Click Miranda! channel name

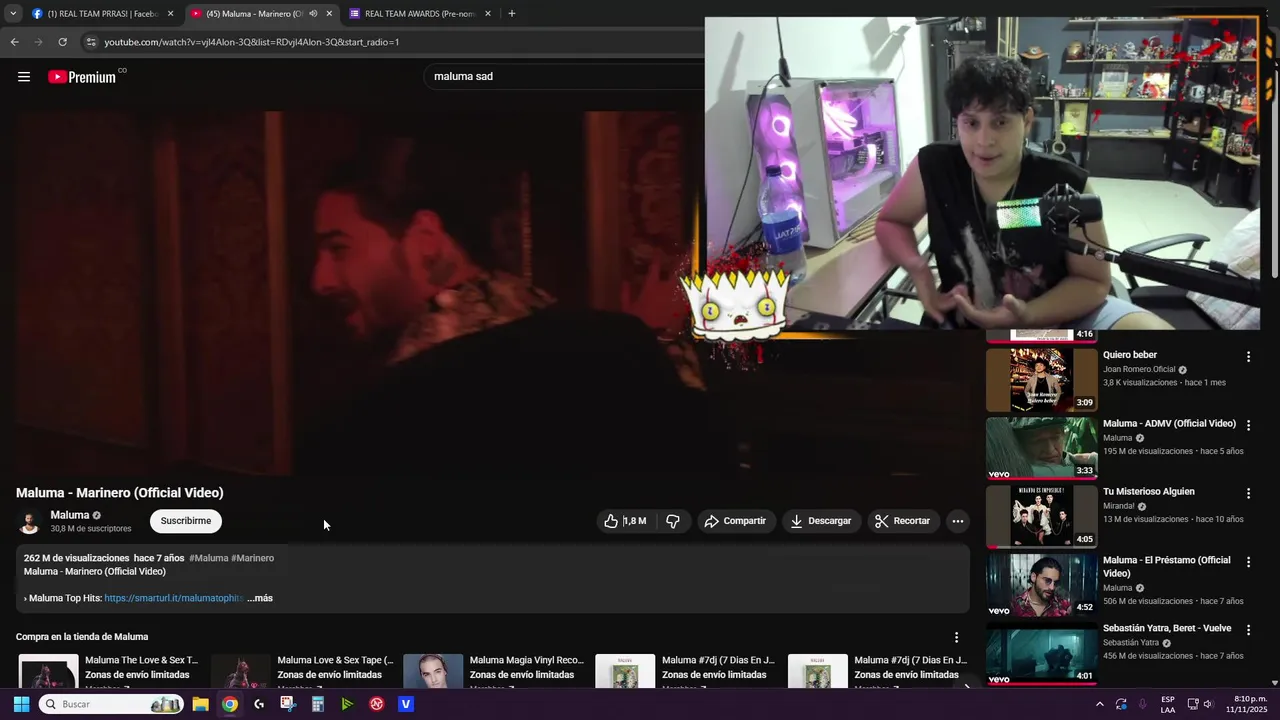coord(1119,506)
